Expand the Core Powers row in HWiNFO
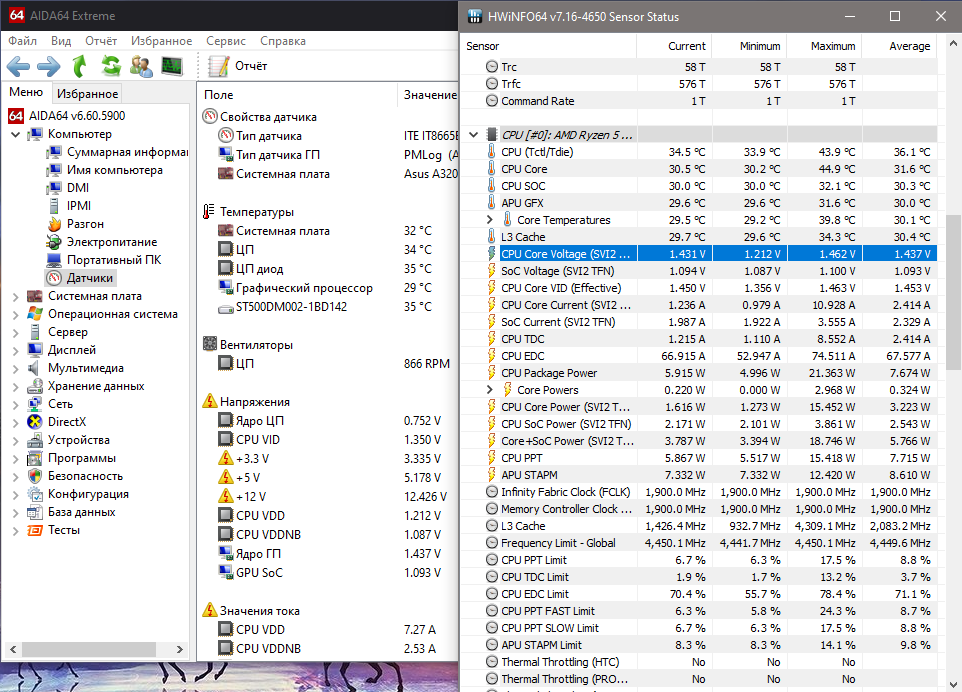The width and height of the screenshot is (962, 692). click(x=490, y=390)
